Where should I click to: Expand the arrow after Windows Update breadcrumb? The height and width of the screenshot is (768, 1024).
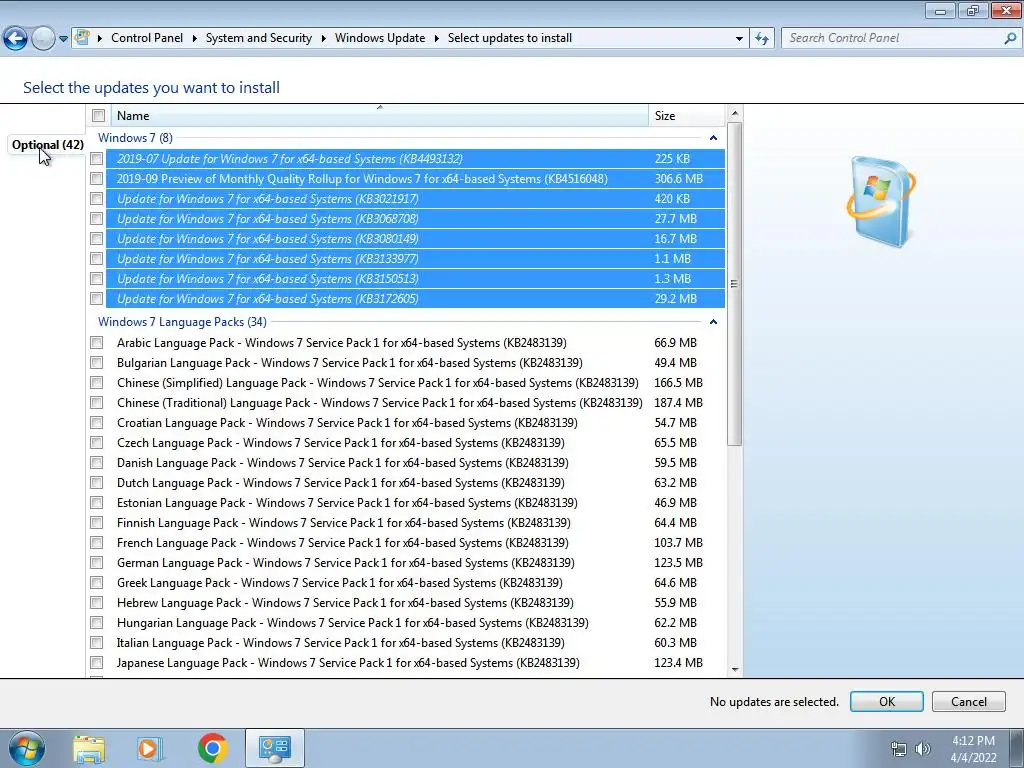[x=436, y=38]
